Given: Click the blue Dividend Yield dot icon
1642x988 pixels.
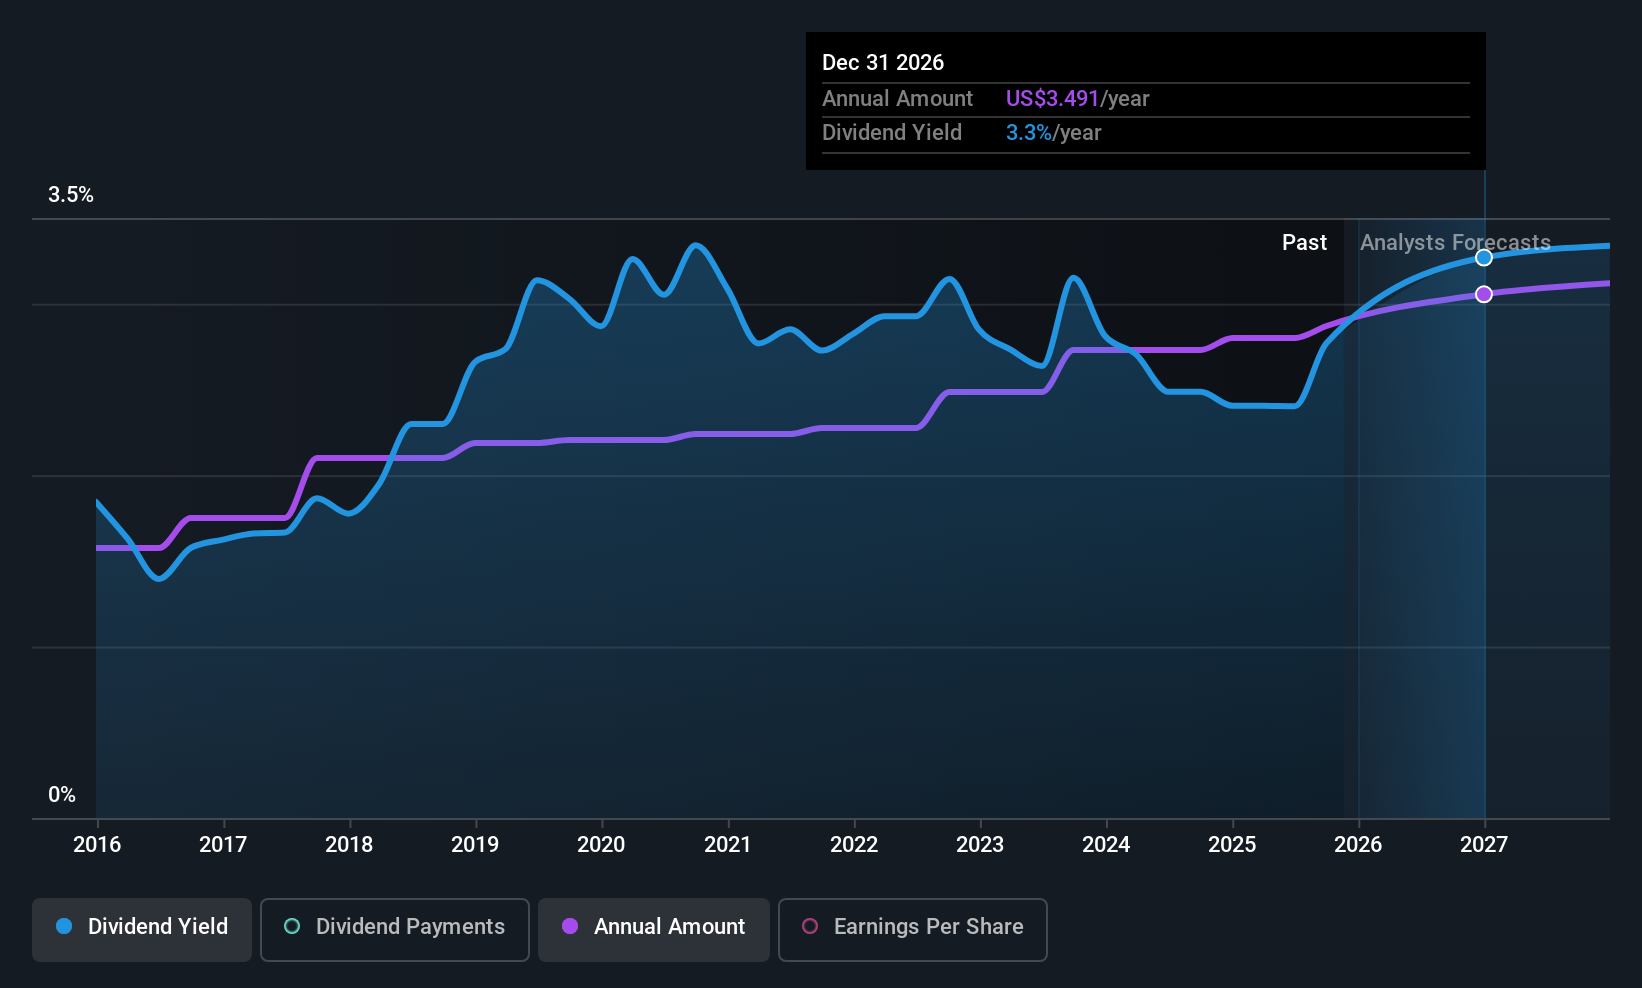Looking at the screenshot, I should tap(64, 927).
